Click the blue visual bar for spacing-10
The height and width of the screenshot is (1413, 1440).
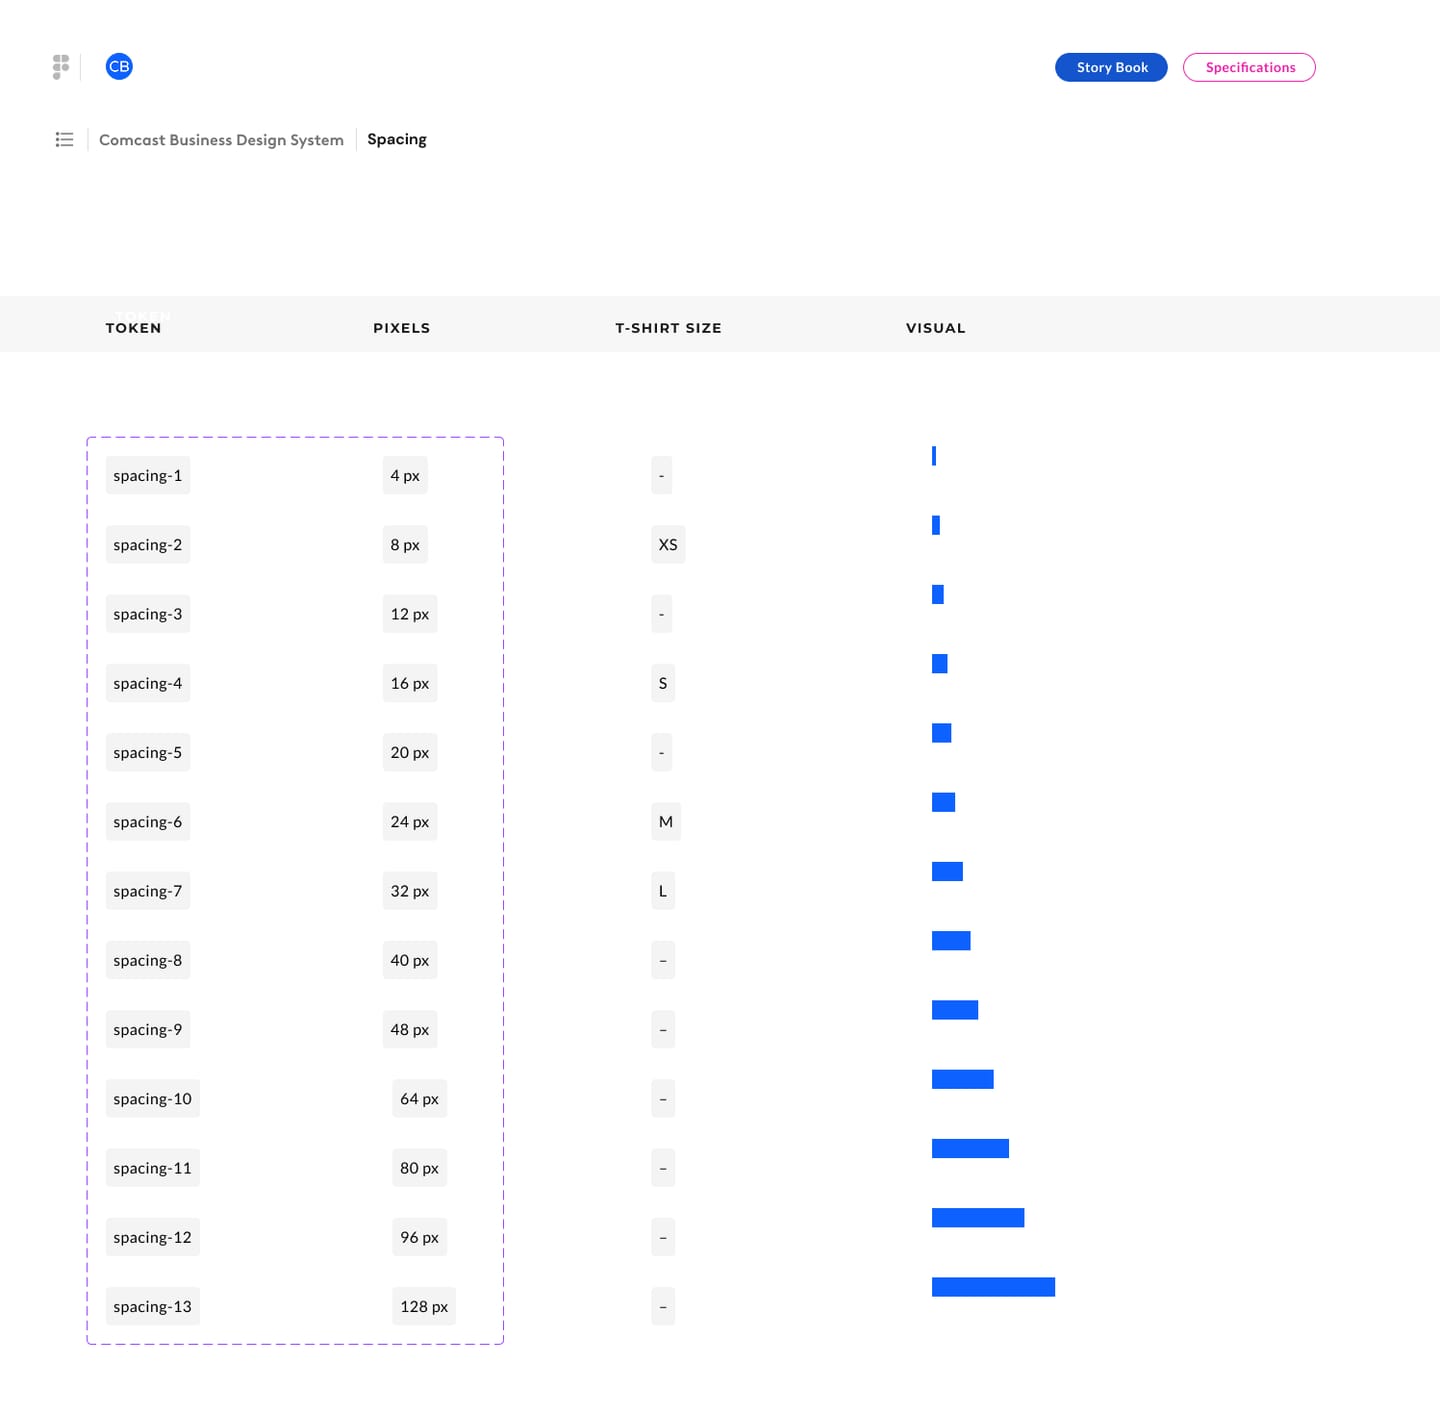[963, 1079]
